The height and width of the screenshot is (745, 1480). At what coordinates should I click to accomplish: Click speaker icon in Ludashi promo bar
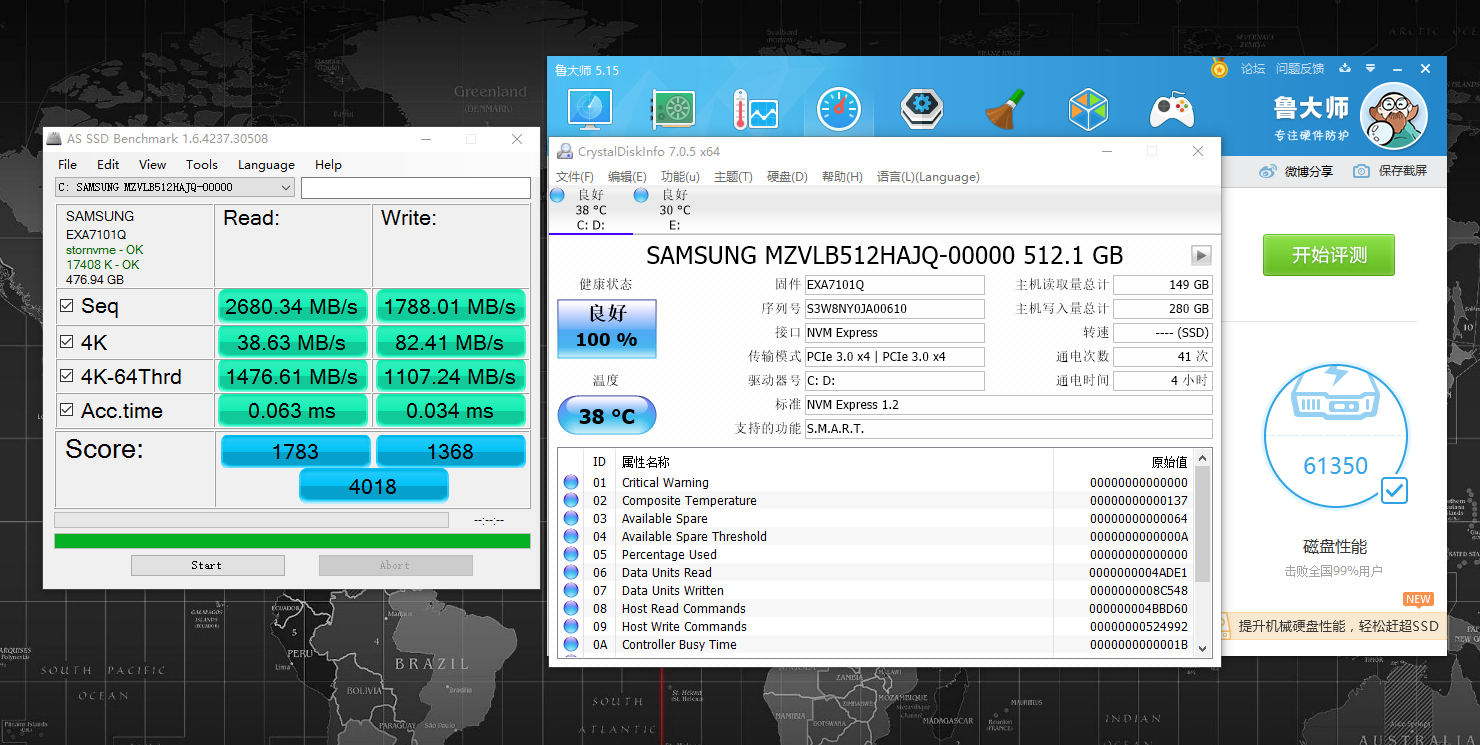point(1225,626)
